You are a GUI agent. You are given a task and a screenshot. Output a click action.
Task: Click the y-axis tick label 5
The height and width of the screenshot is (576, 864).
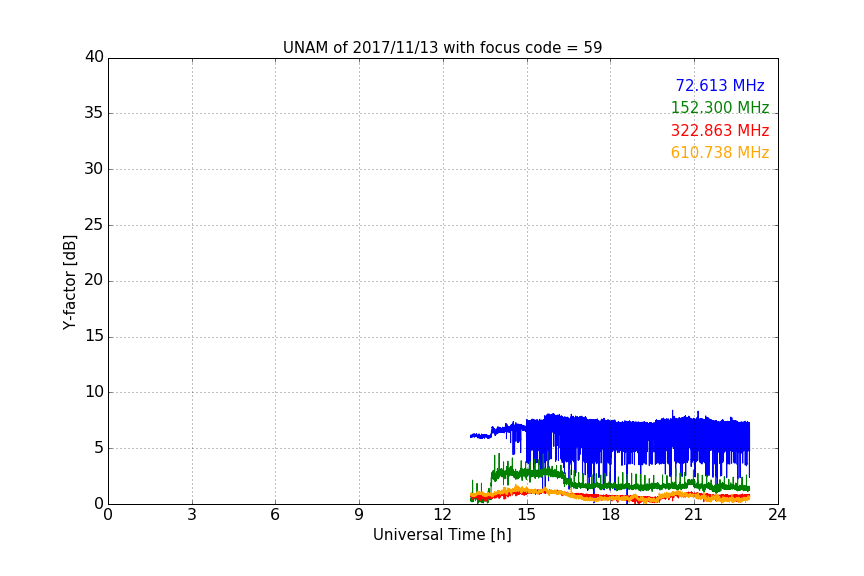pos(99,448)
